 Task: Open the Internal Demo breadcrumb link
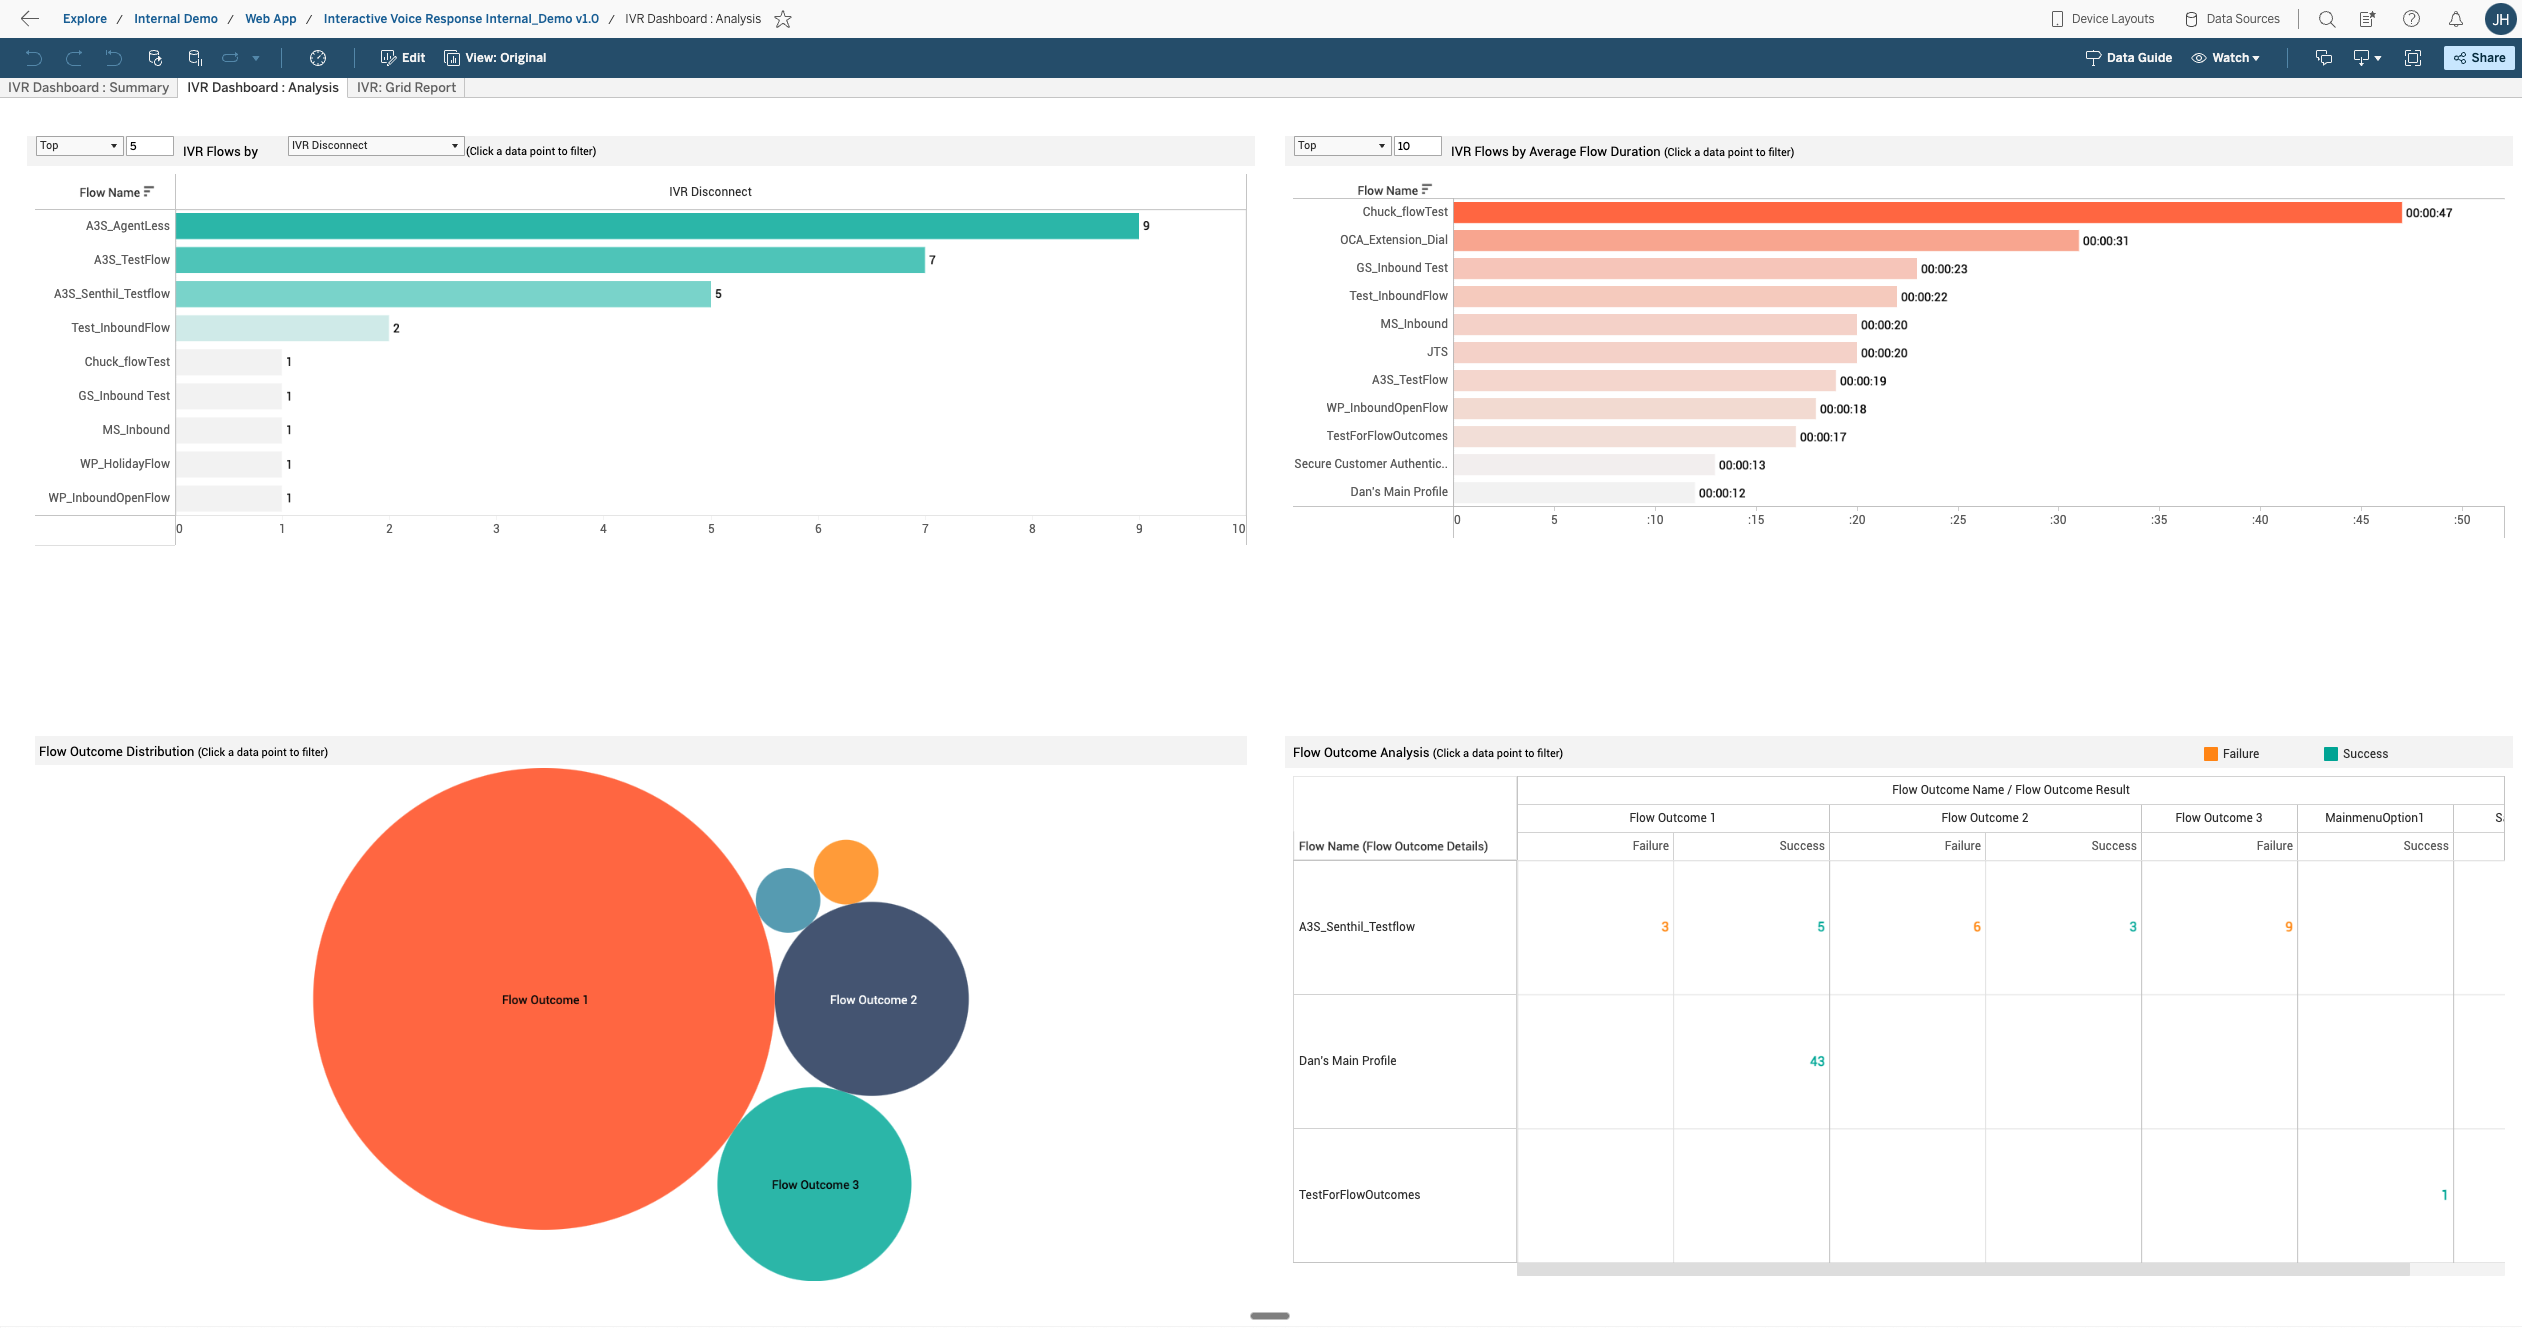point(176,19)
